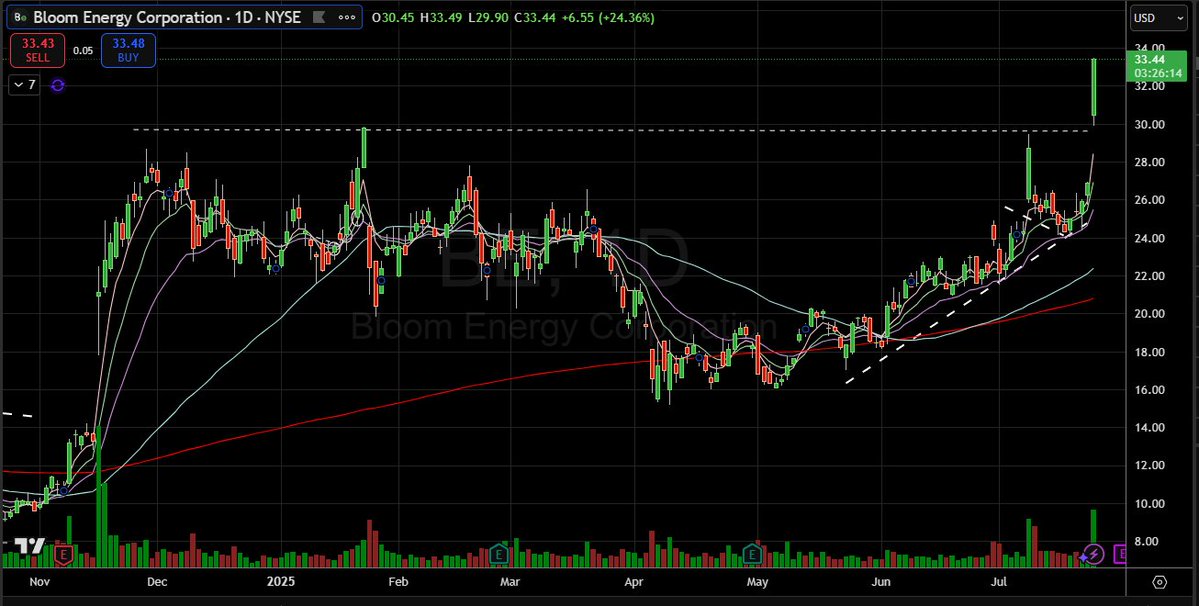Click the open value O30.45

point(394,17)
